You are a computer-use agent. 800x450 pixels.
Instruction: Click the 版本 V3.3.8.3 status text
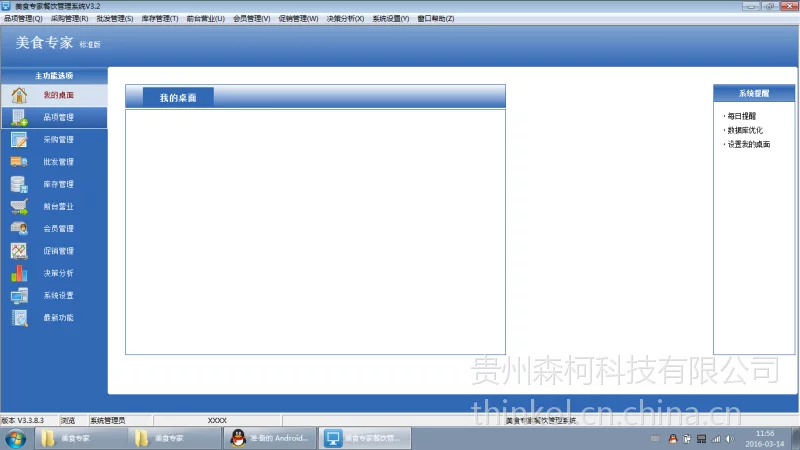coord(22,420)
